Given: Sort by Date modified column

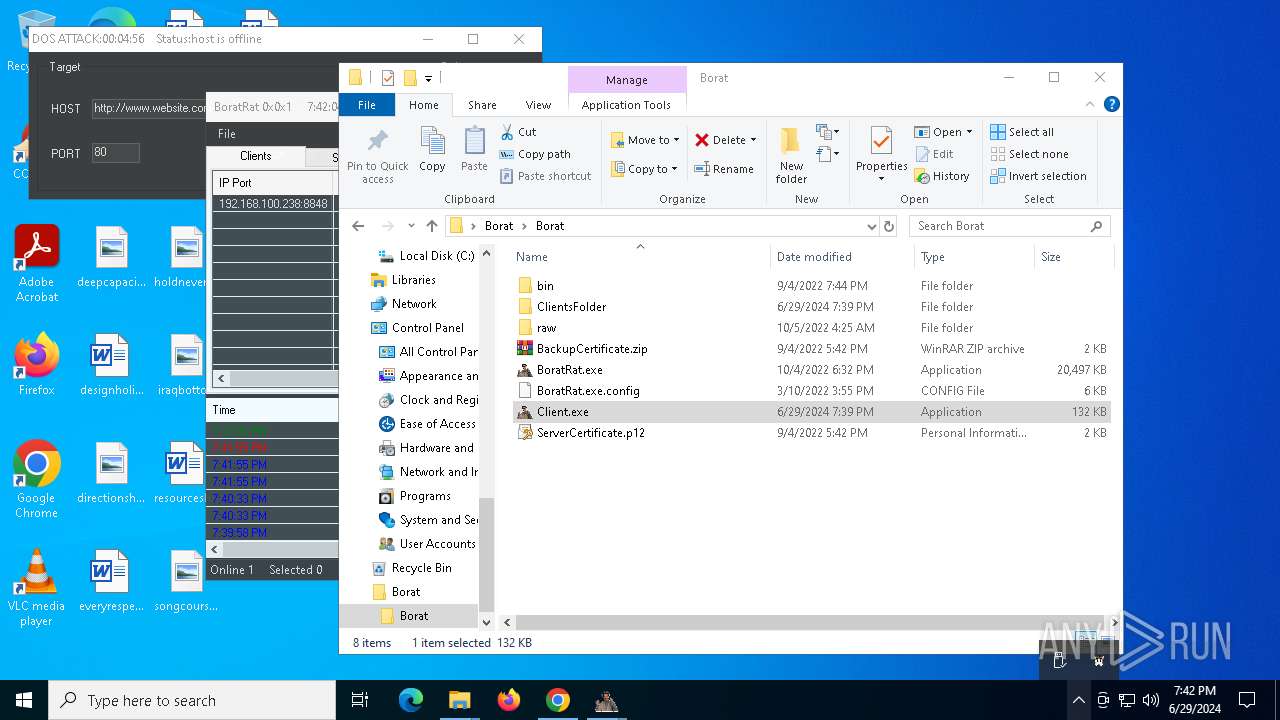Looking at the screenshot, I should tap(842, 257).
